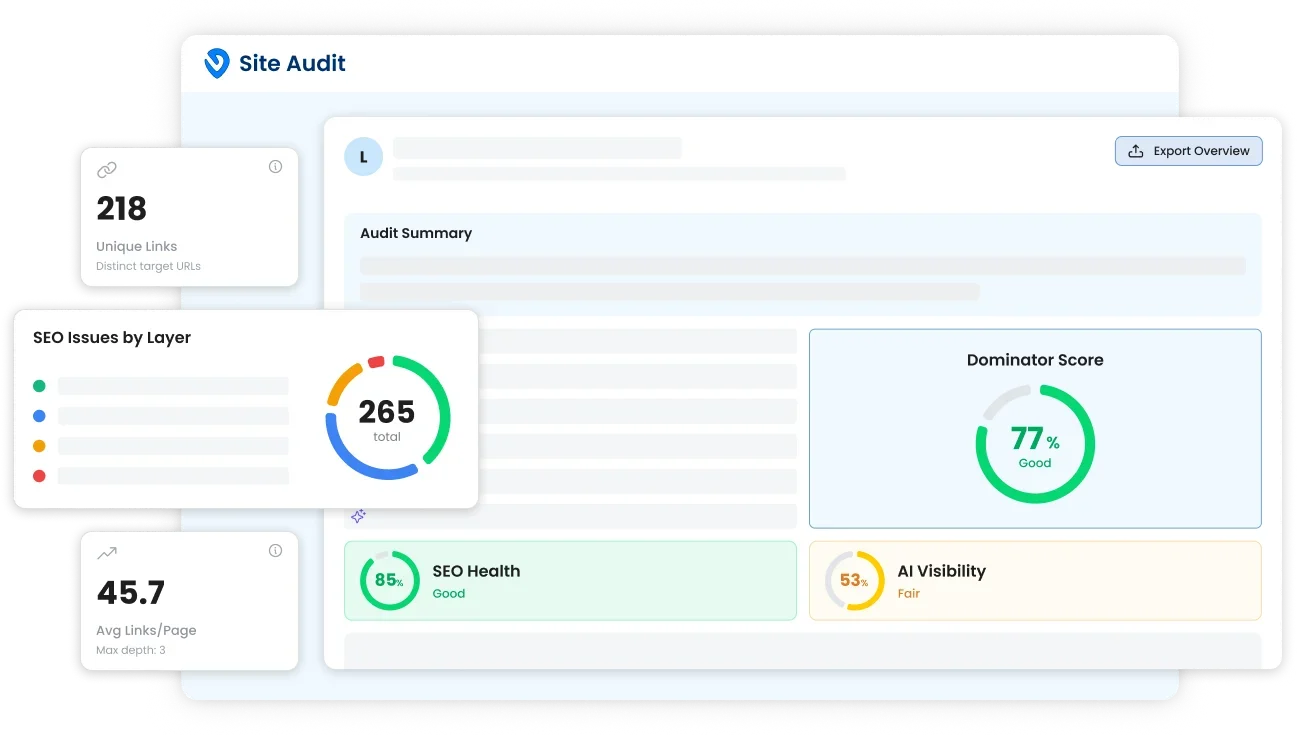Toggle the blue layer in SEO Issues legend
1297x736 pixels.
coord(38,415)
